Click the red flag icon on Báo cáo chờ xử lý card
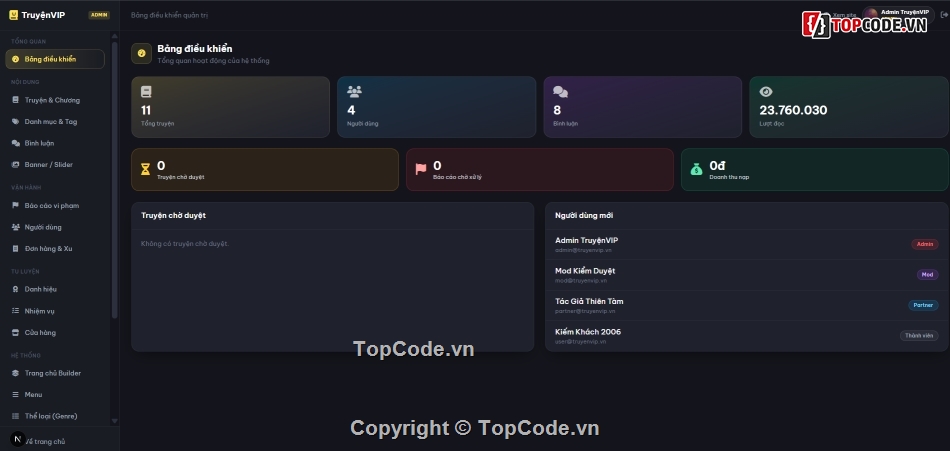This screenshot has width=950, height=451. (x=421, y=169)
